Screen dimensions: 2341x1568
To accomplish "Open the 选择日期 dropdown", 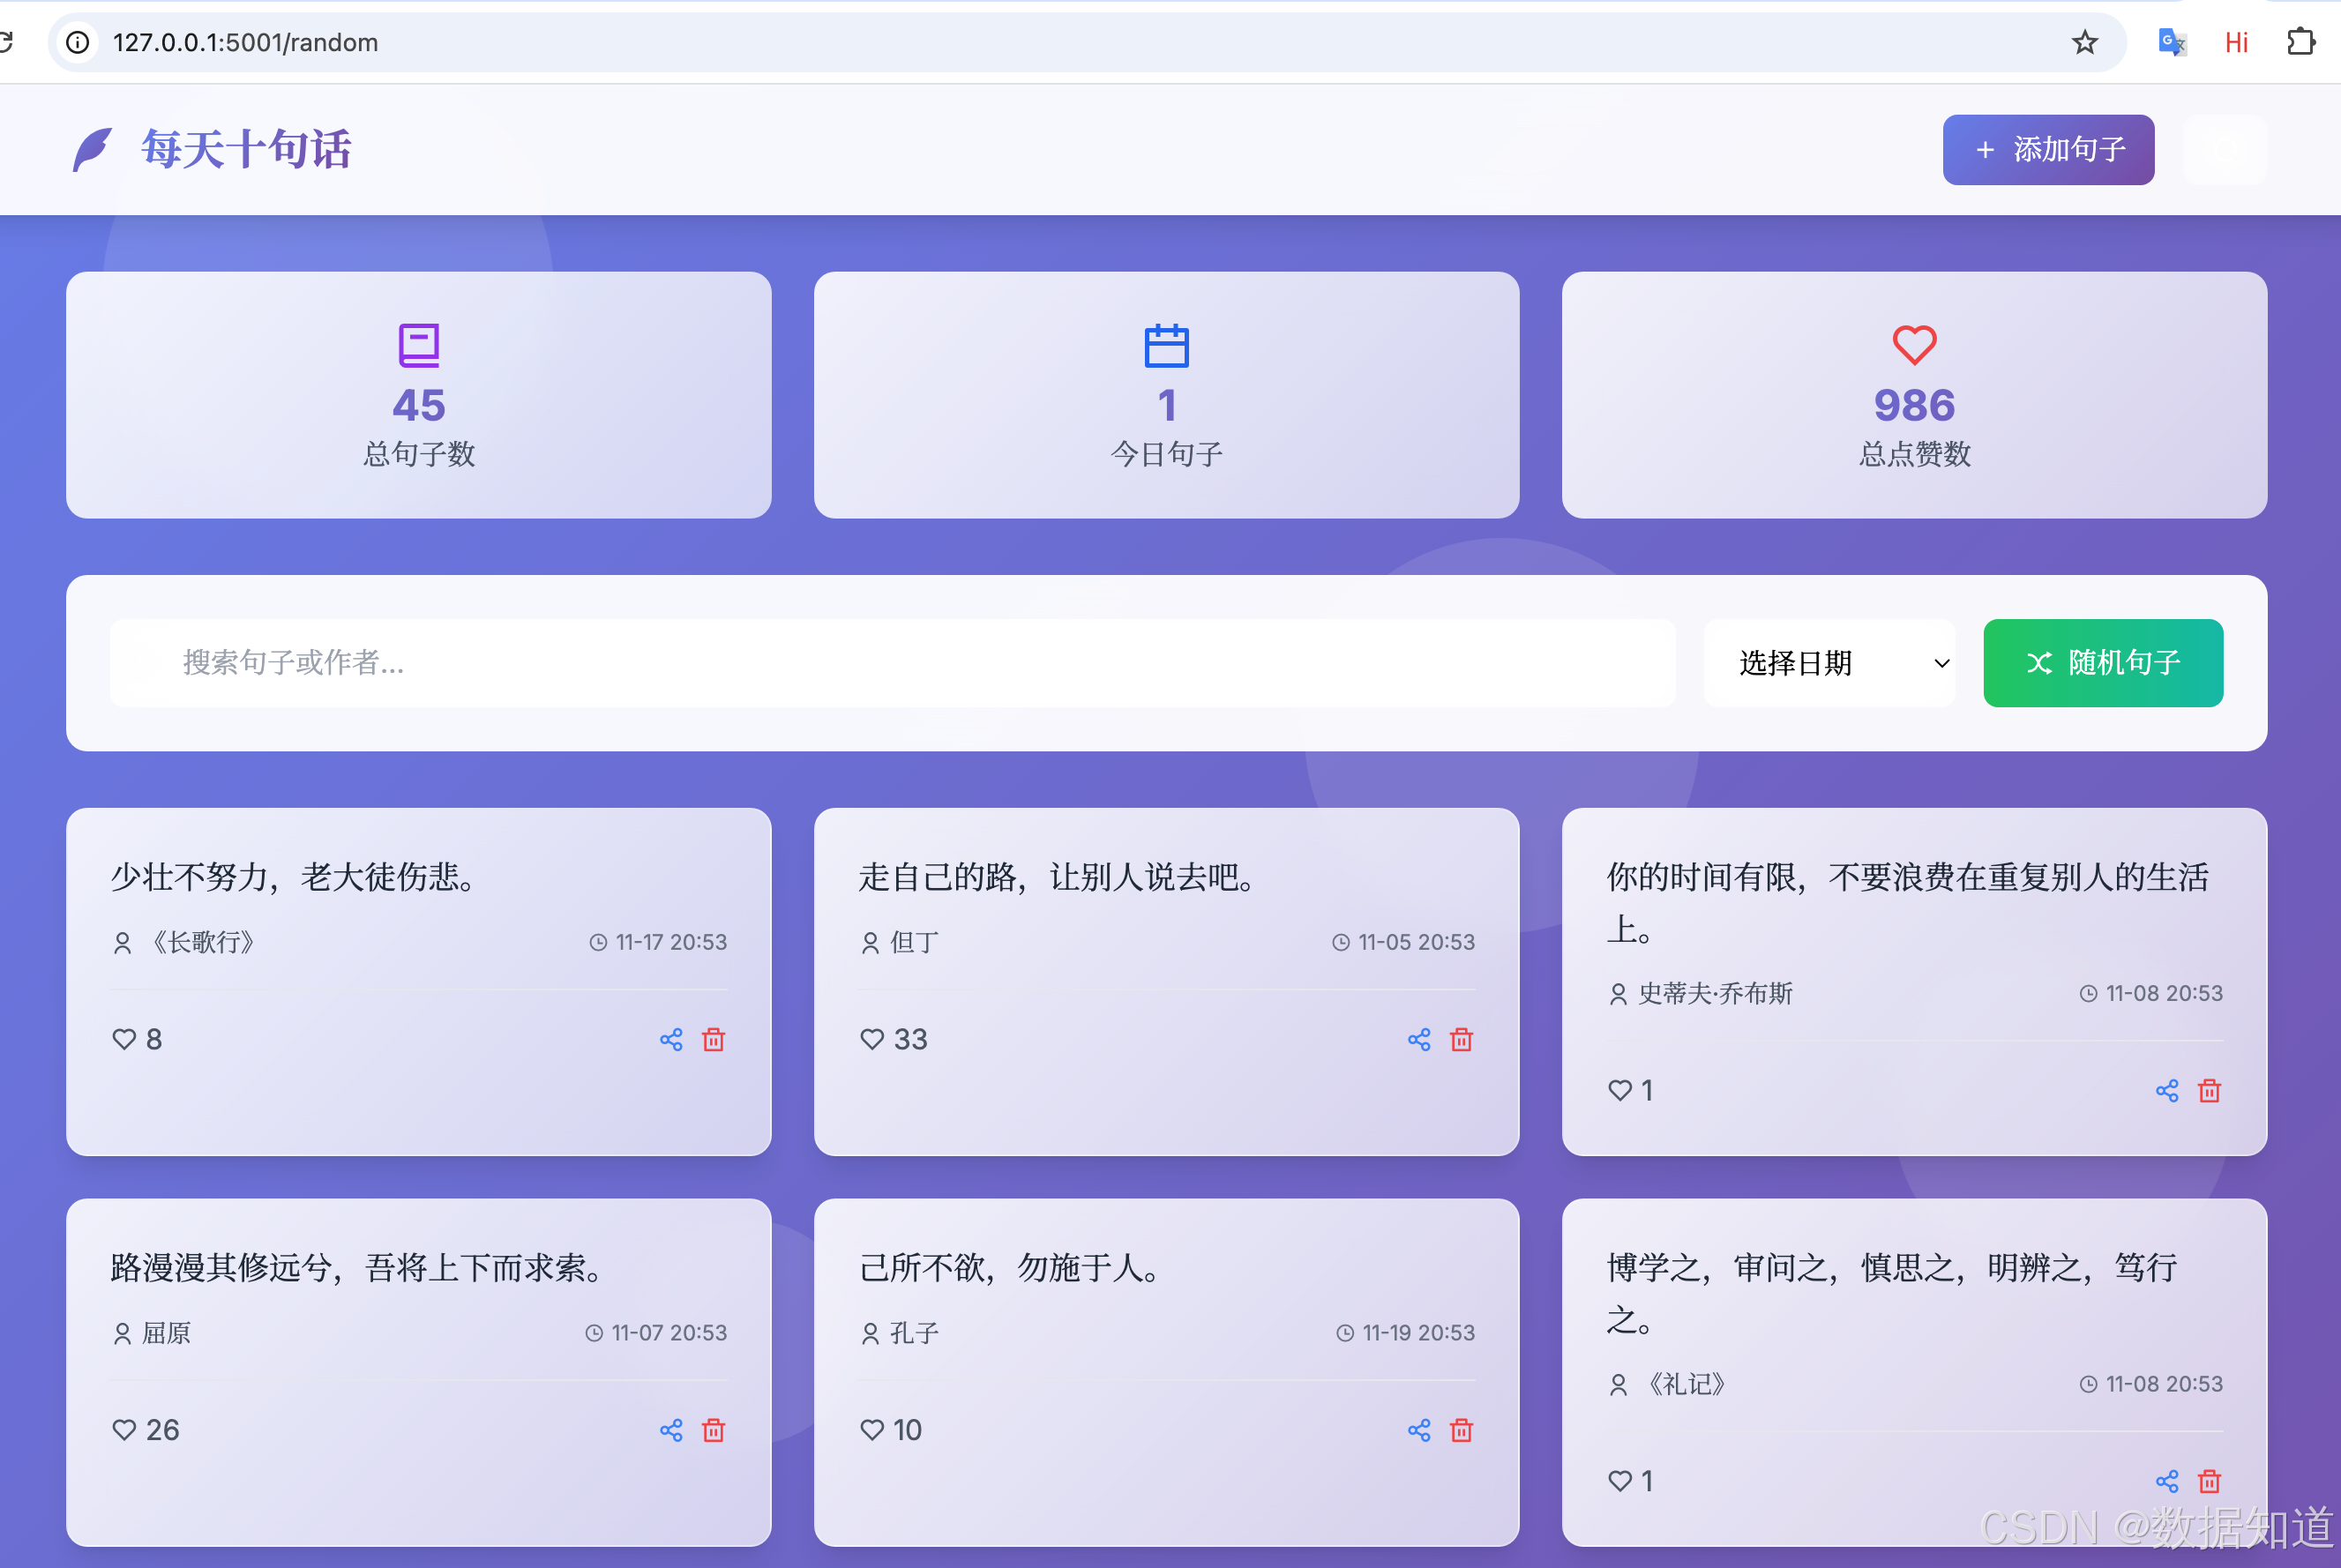I will click(x=1829, y=663).
